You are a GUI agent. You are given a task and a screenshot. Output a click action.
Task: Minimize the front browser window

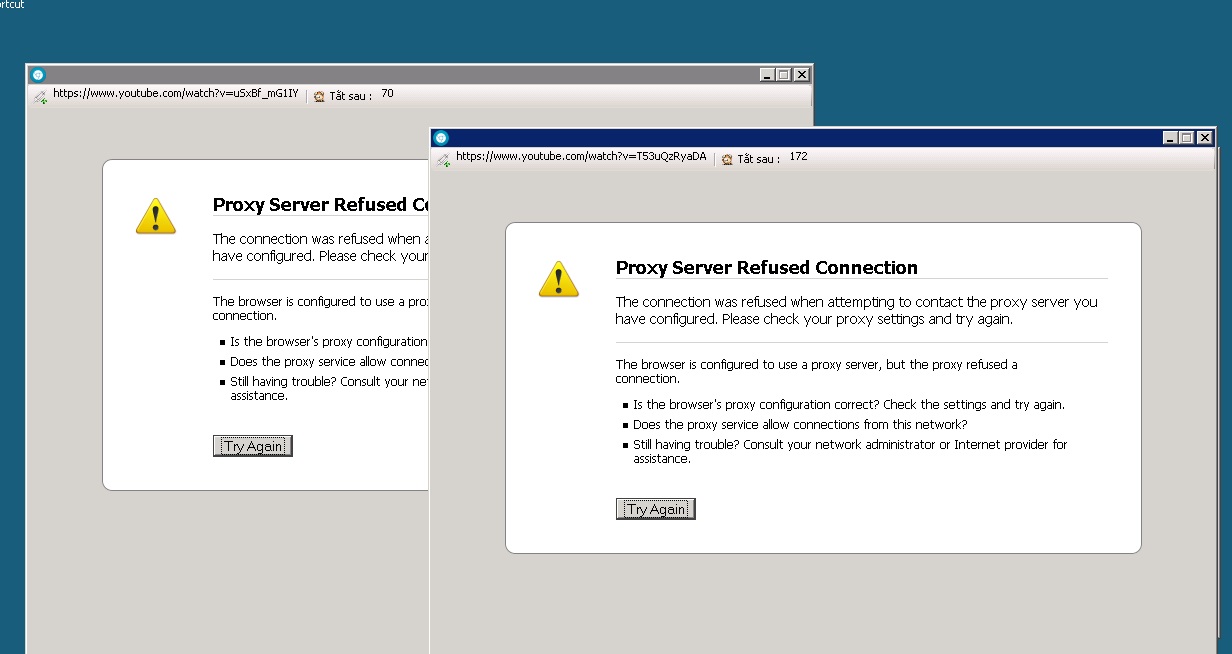click(x=1172, y=138)
